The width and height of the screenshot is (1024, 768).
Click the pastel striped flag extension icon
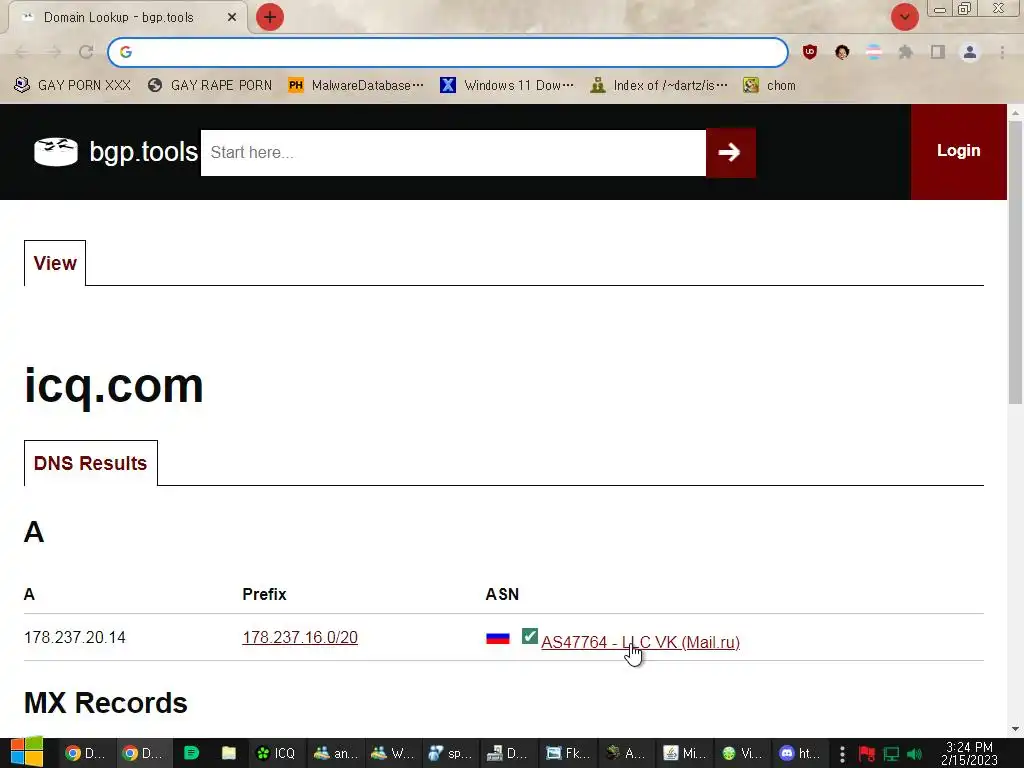point(874,52)
